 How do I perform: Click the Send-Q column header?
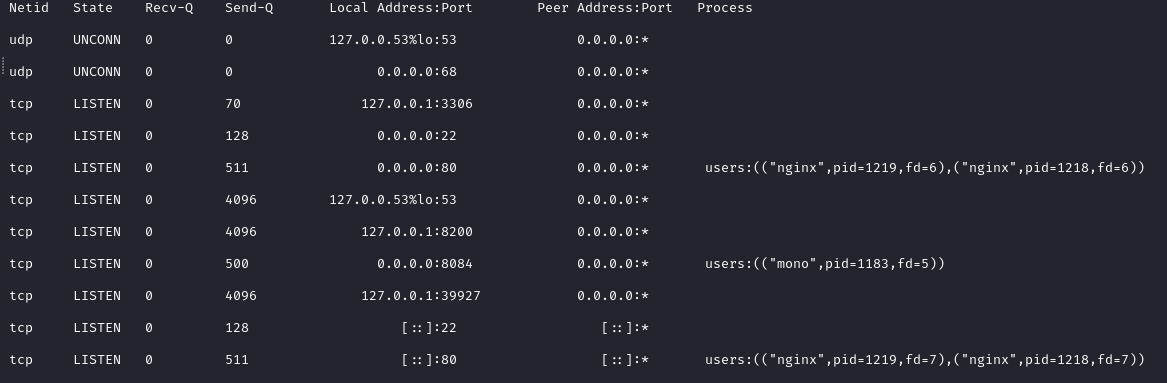click(x=249, y=7)
